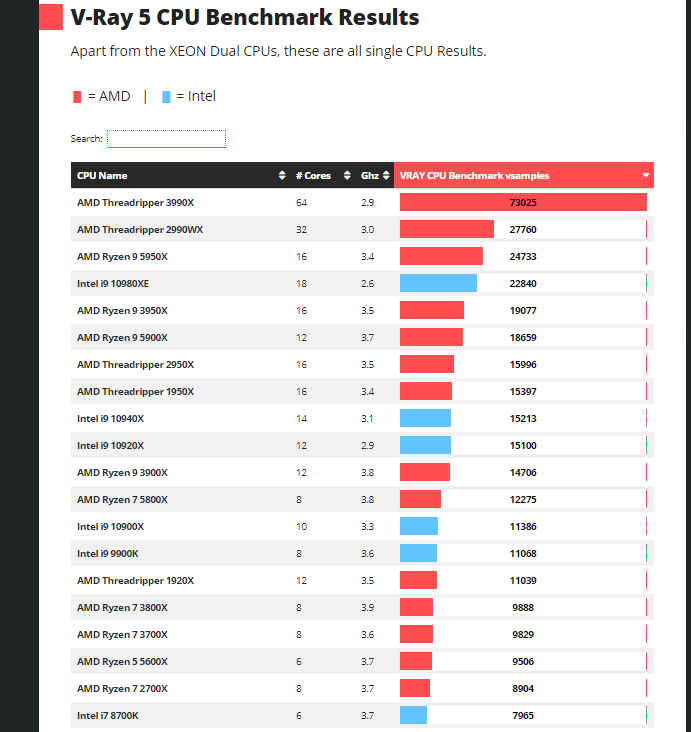691x732 pixels.
Task: Click the blue Intel legend square
Action: click(x=166, y=97)
